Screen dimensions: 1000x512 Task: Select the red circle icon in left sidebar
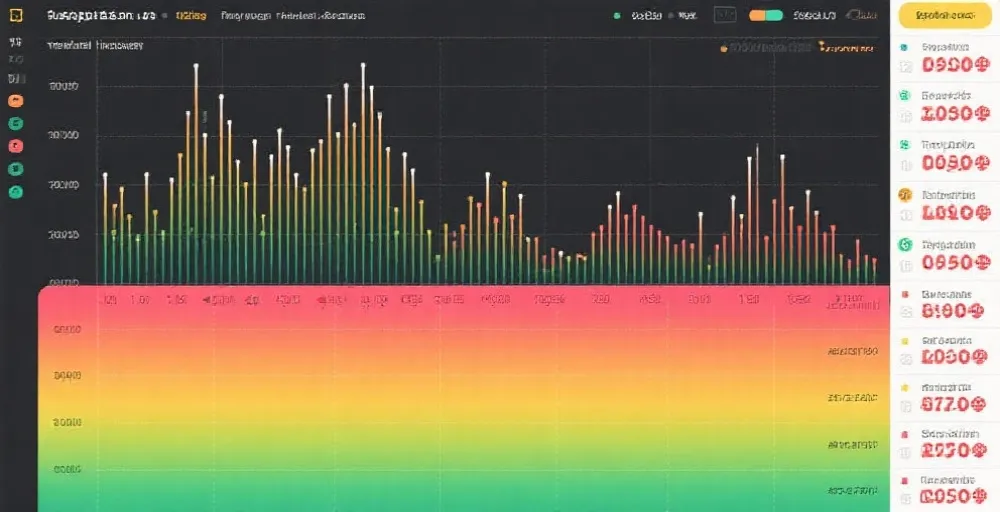click(x=15, y=146)
